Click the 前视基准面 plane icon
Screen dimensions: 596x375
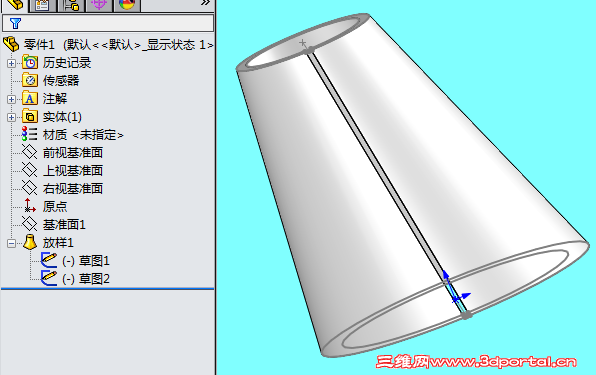[30, 152]
